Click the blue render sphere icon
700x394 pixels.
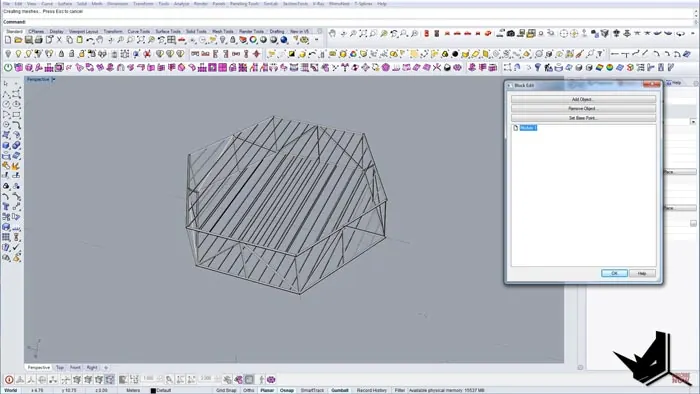[284, 40]
